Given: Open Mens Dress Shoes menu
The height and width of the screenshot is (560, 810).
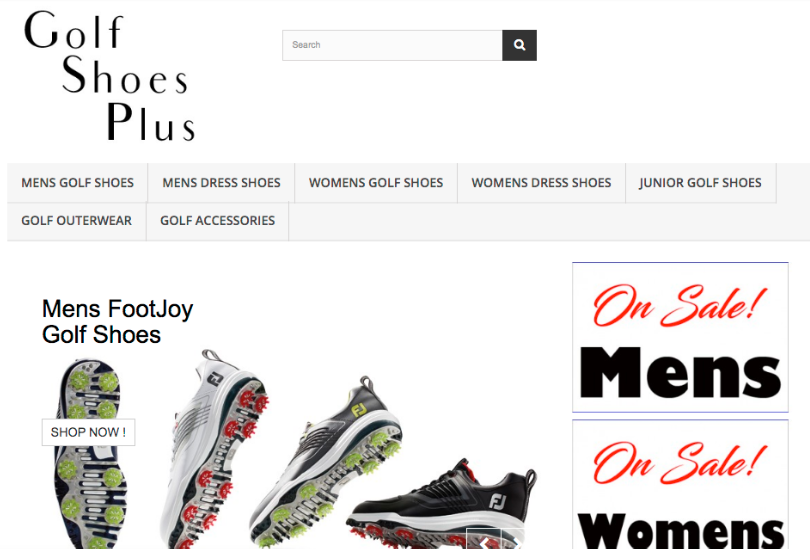Looking at the screenshot, I should (221, 183).
